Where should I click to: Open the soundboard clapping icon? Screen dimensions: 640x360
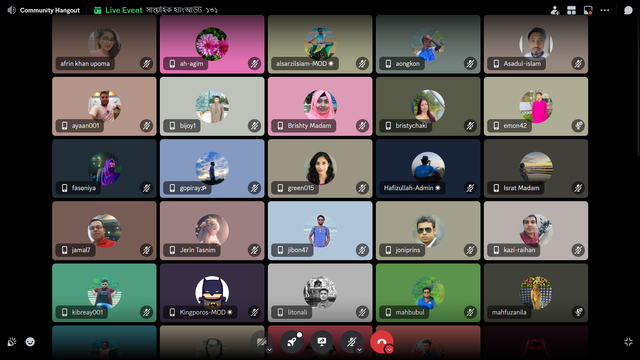(x=12, y=342)
